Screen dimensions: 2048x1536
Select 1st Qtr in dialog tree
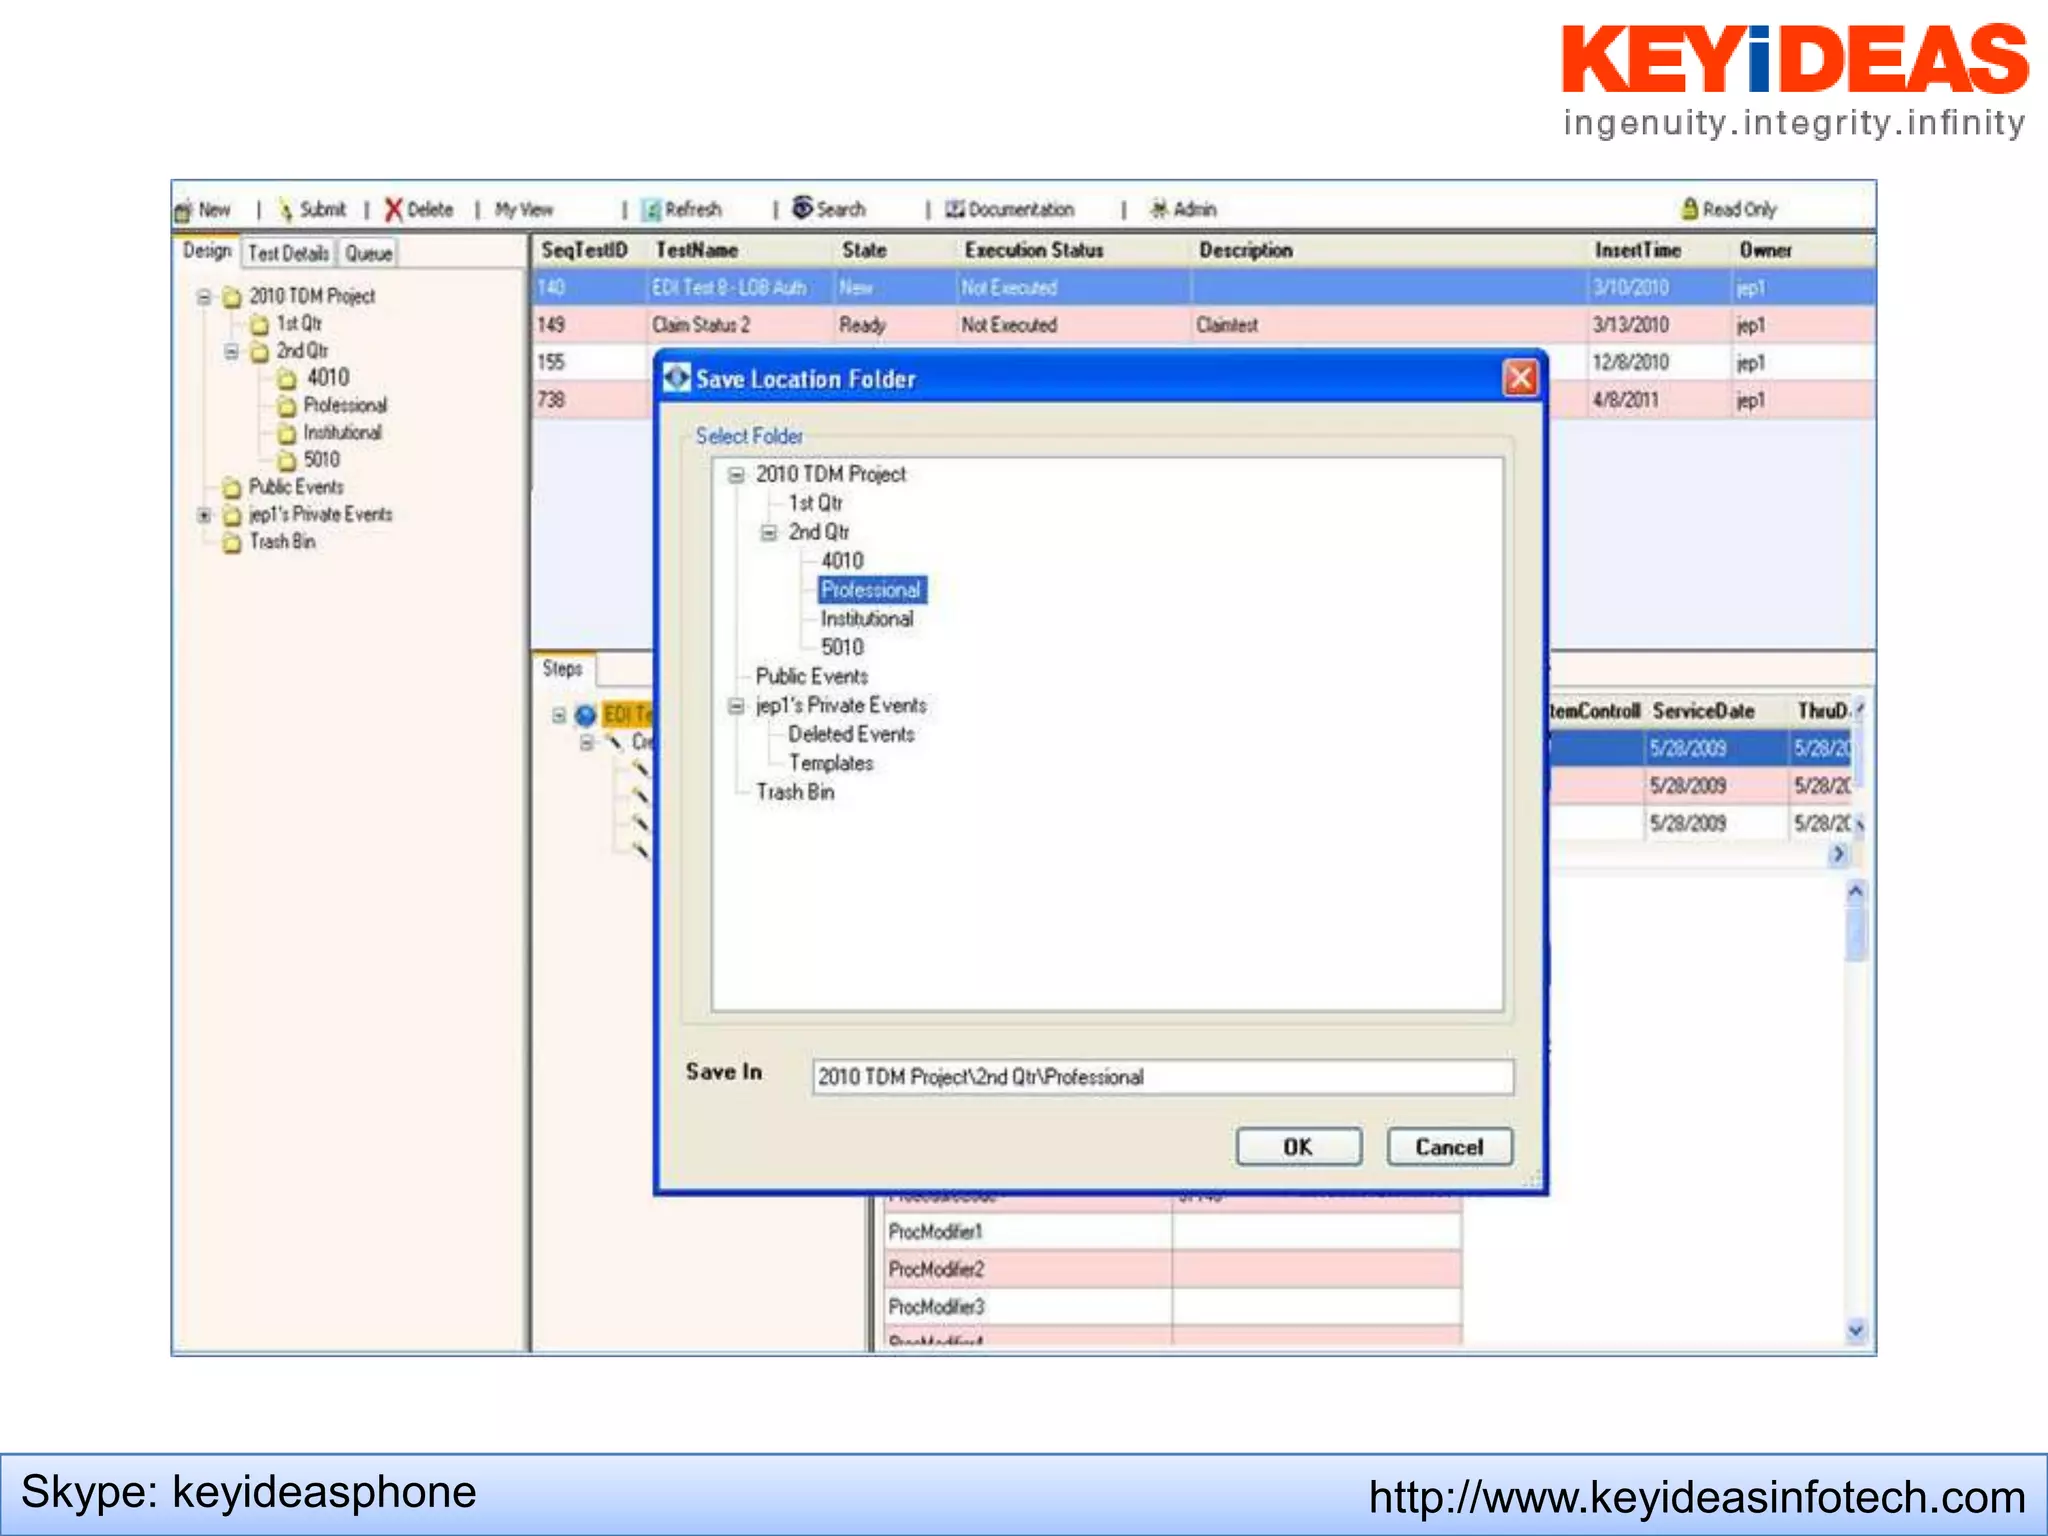coord(815,503)
